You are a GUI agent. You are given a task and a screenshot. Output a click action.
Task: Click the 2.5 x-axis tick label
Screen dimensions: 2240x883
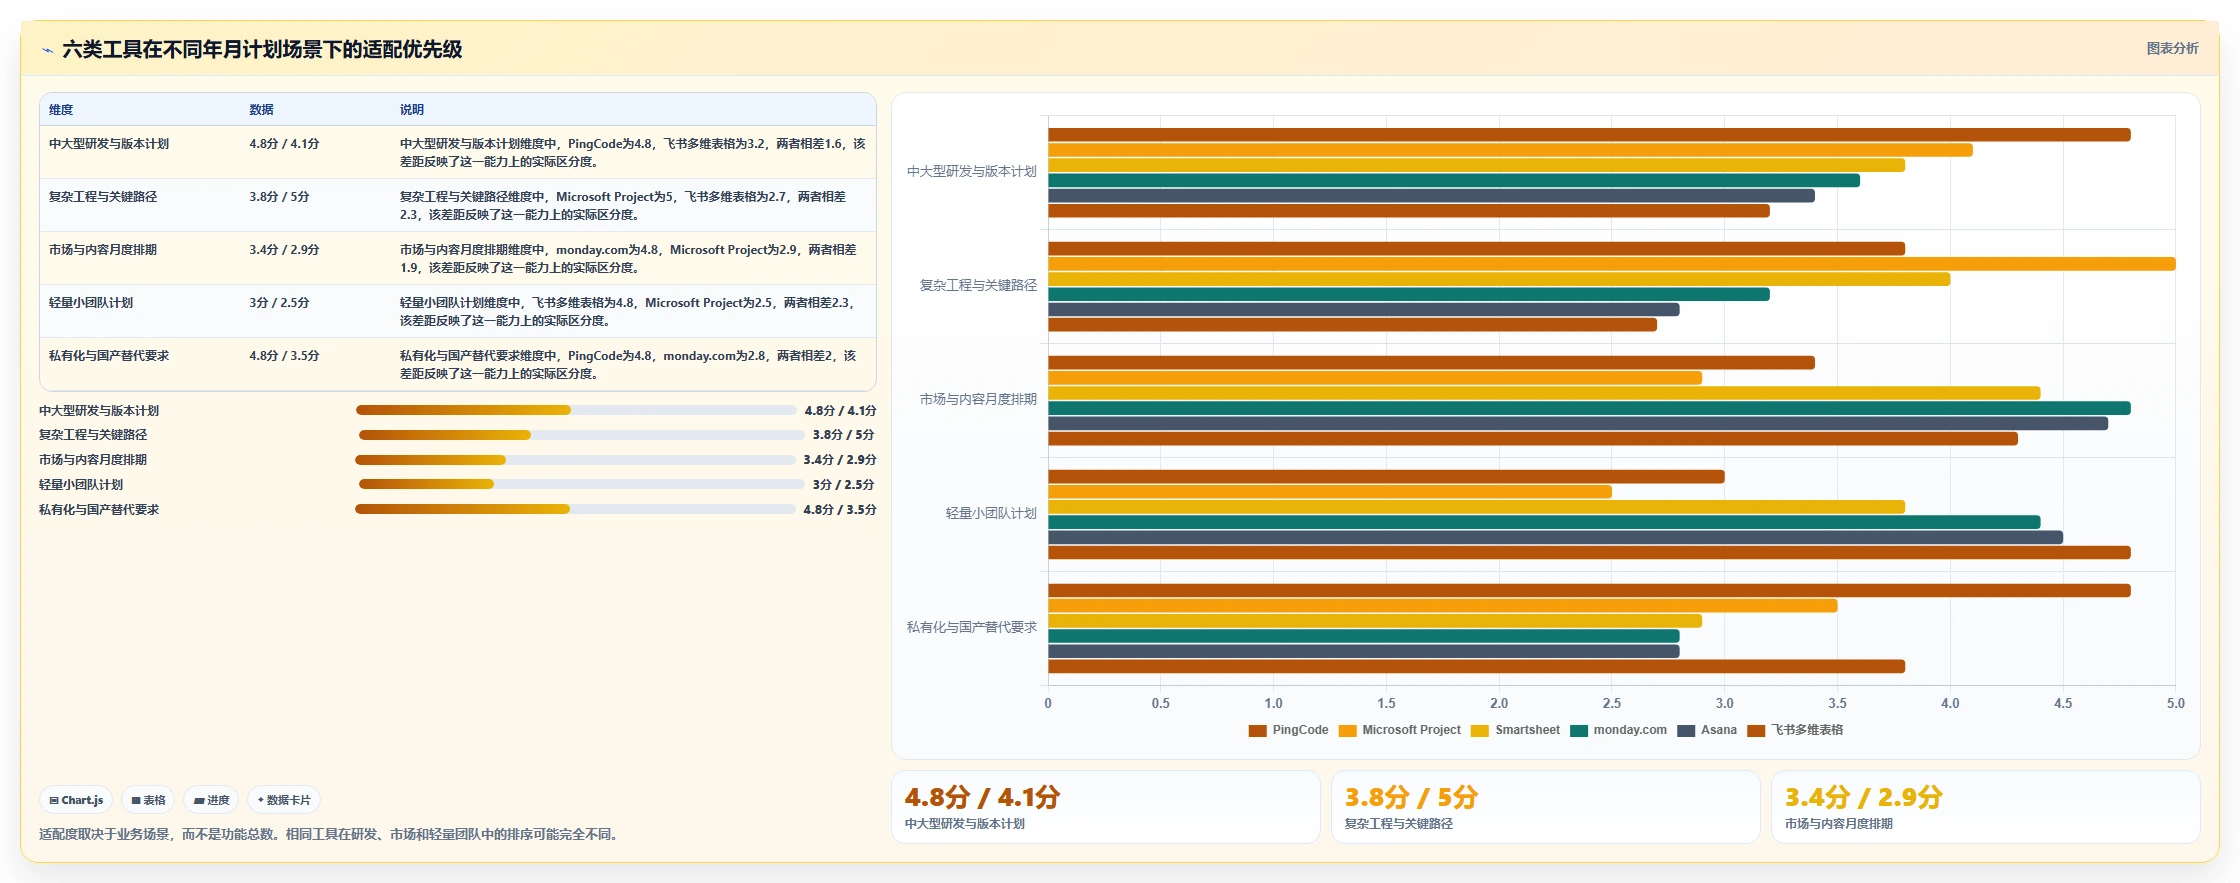pyautogui.click(x=1611, y=704)
